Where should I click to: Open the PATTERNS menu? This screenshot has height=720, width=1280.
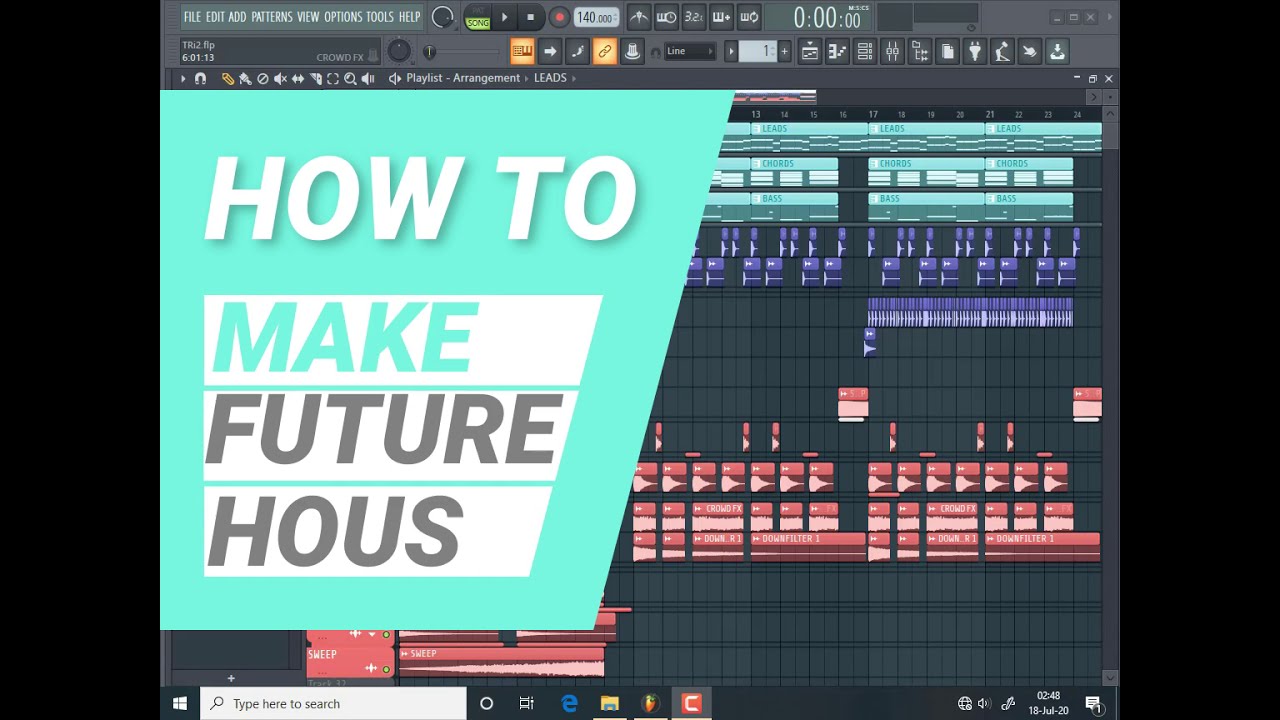coord(271,17)
